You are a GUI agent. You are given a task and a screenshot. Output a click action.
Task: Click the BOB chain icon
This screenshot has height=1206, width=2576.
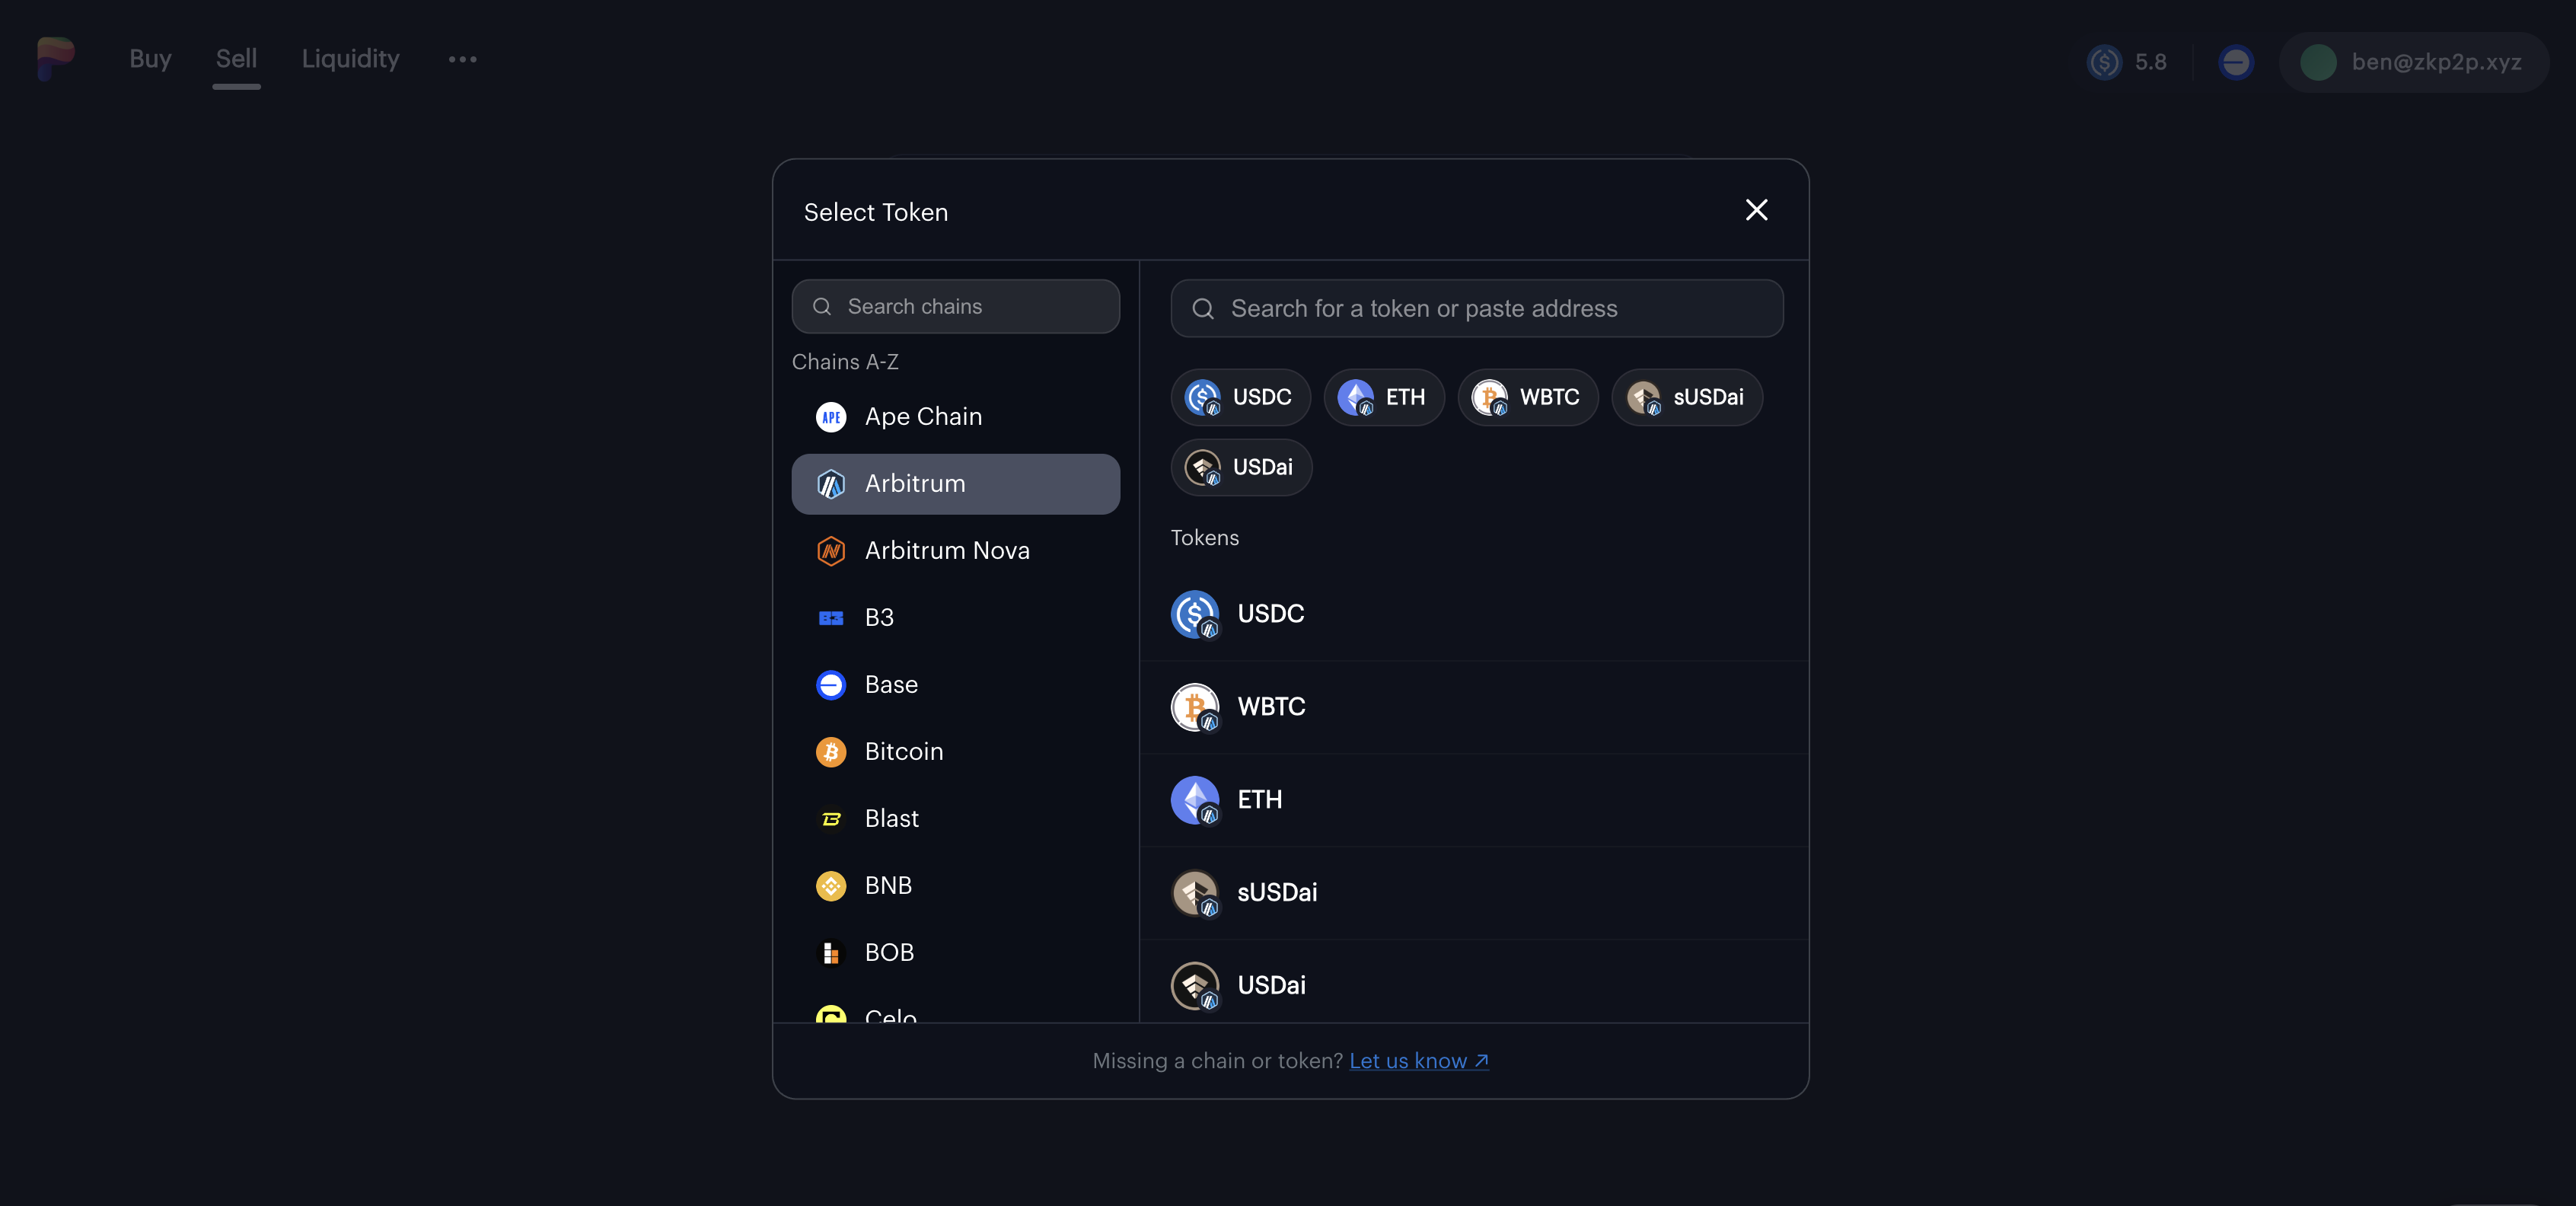pos(830,953)
